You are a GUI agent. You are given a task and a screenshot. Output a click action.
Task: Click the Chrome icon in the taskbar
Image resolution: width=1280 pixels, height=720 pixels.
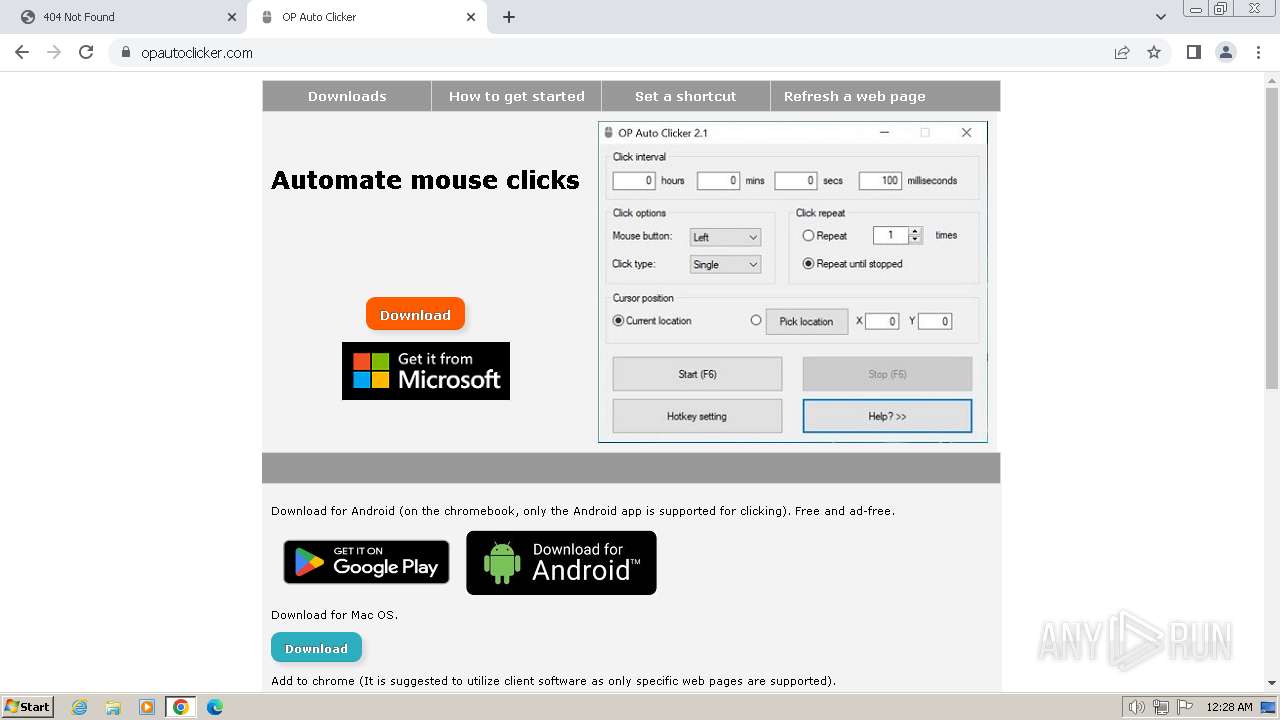click(181, 707)
